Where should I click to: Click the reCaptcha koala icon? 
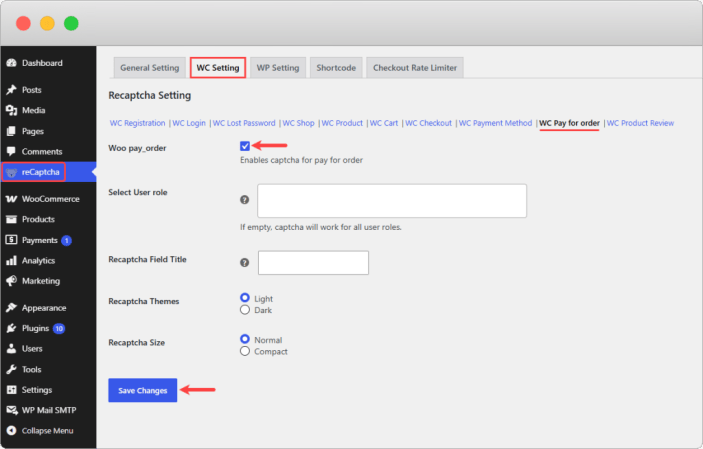point(11,172)
